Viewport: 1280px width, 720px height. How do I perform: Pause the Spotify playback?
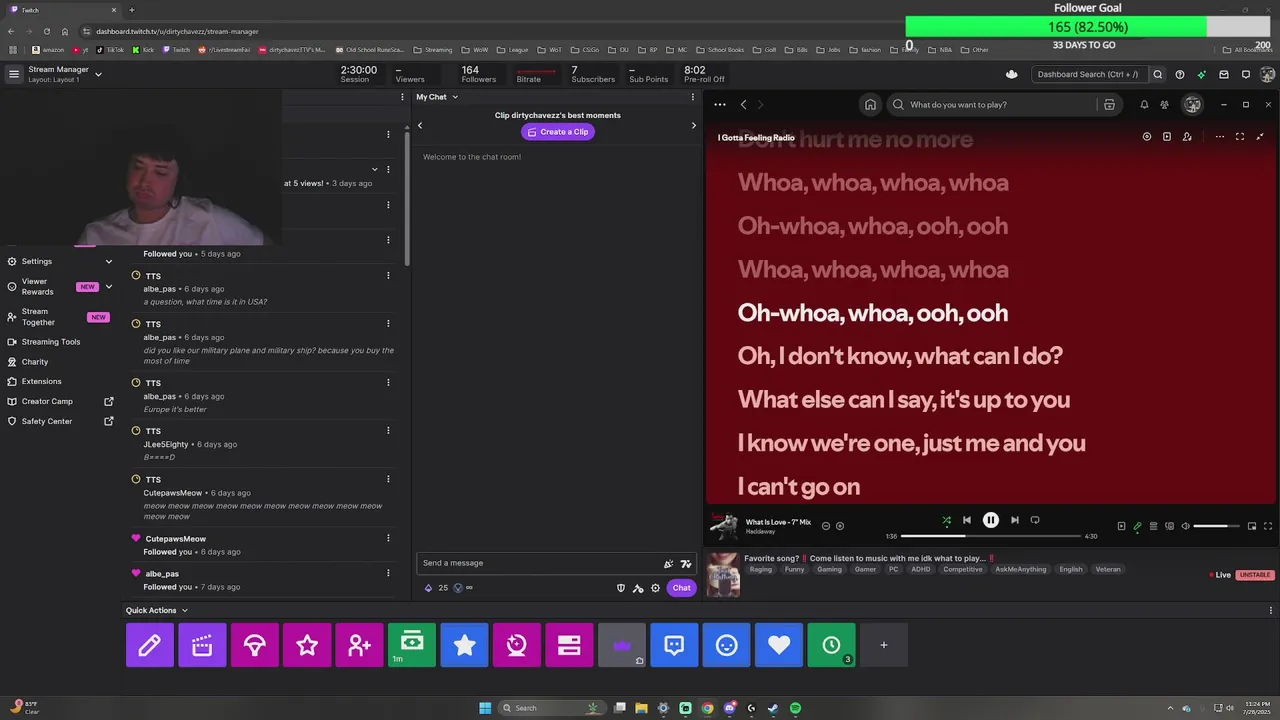[990, 520]
